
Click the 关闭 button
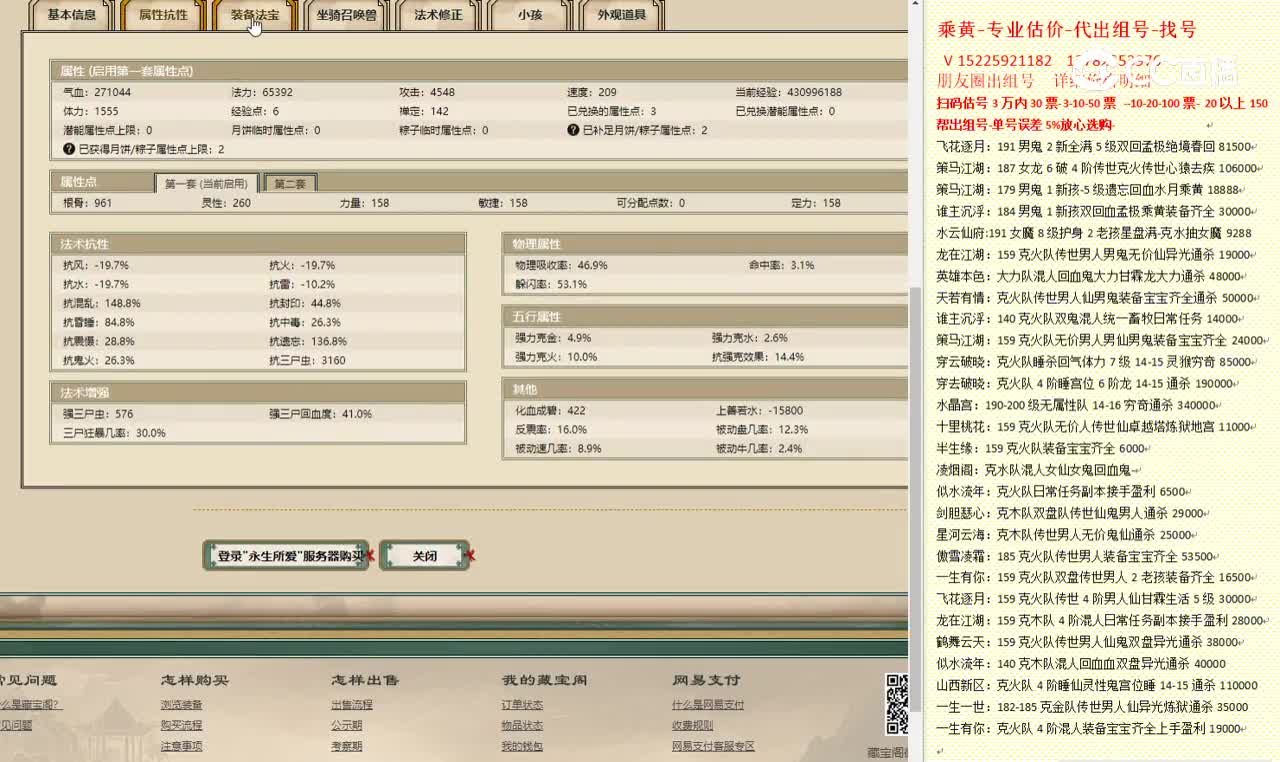tap(425, 556)
